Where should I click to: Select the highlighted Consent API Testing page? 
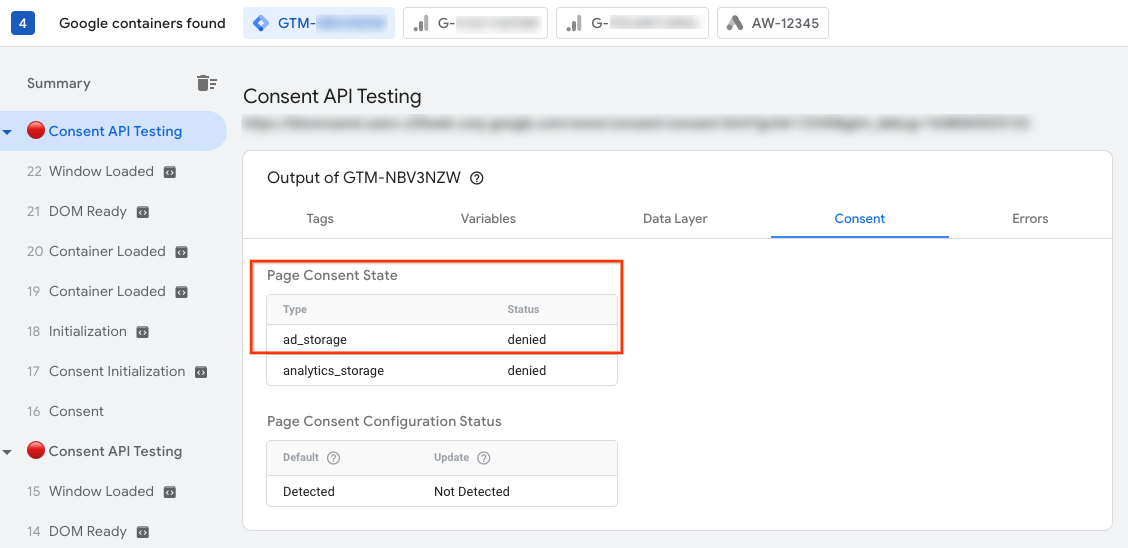coord(115,131)
